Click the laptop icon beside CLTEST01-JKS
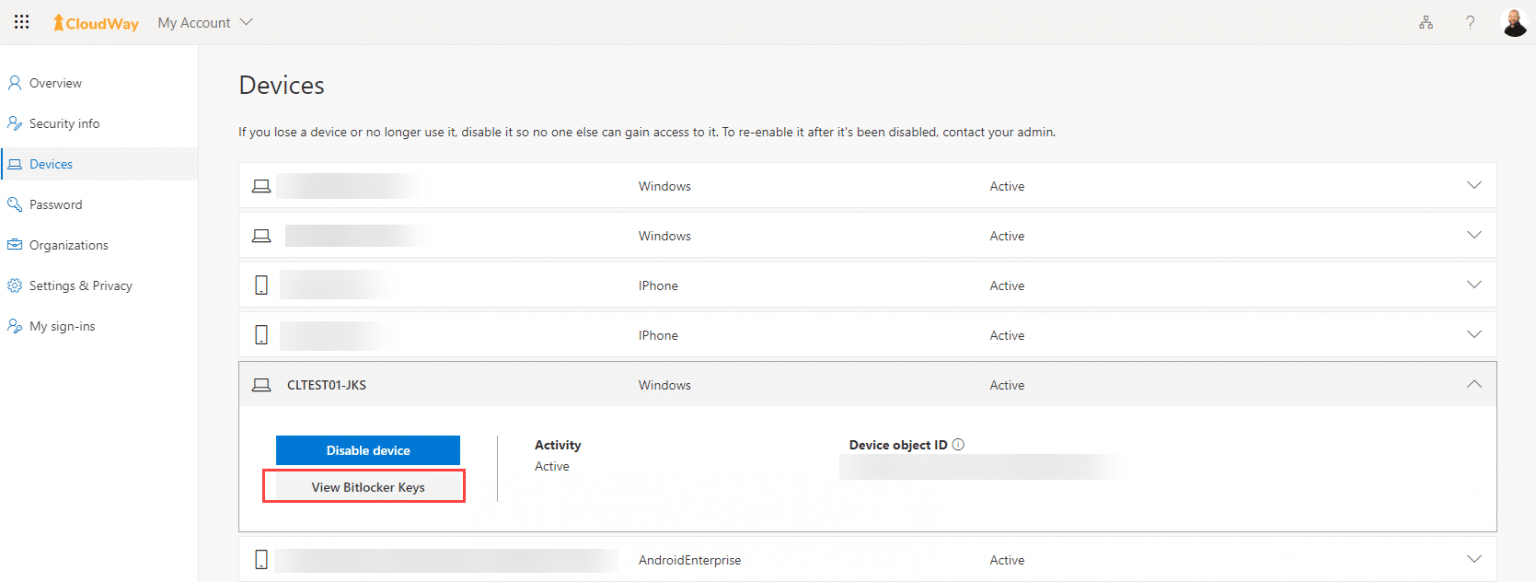The width and height of the screenshot is (1536, 582). tap(261, 384)
